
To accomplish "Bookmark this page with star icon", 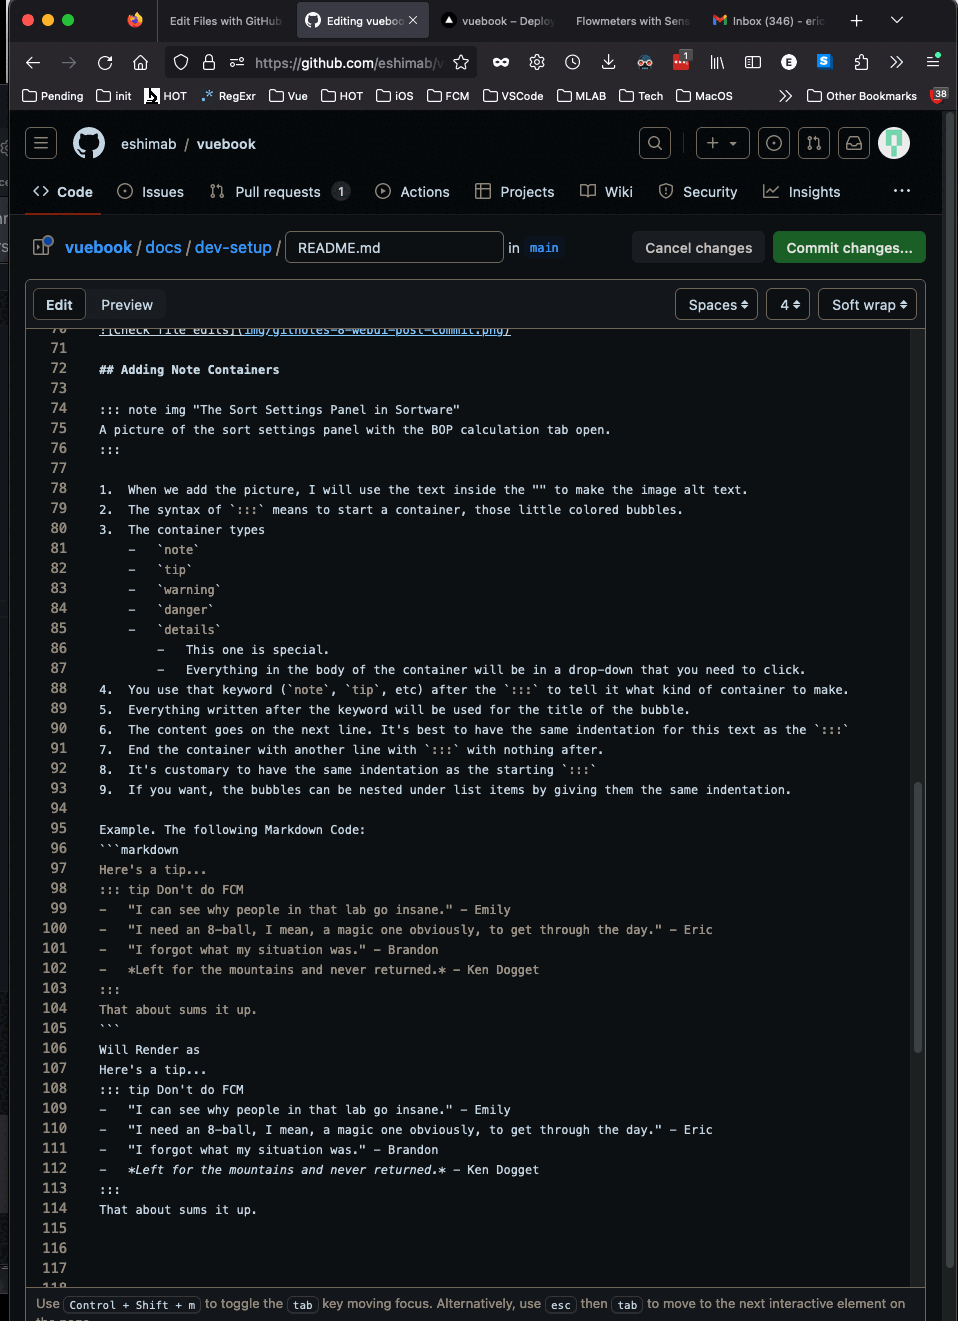I will click(x=461, y=62).
